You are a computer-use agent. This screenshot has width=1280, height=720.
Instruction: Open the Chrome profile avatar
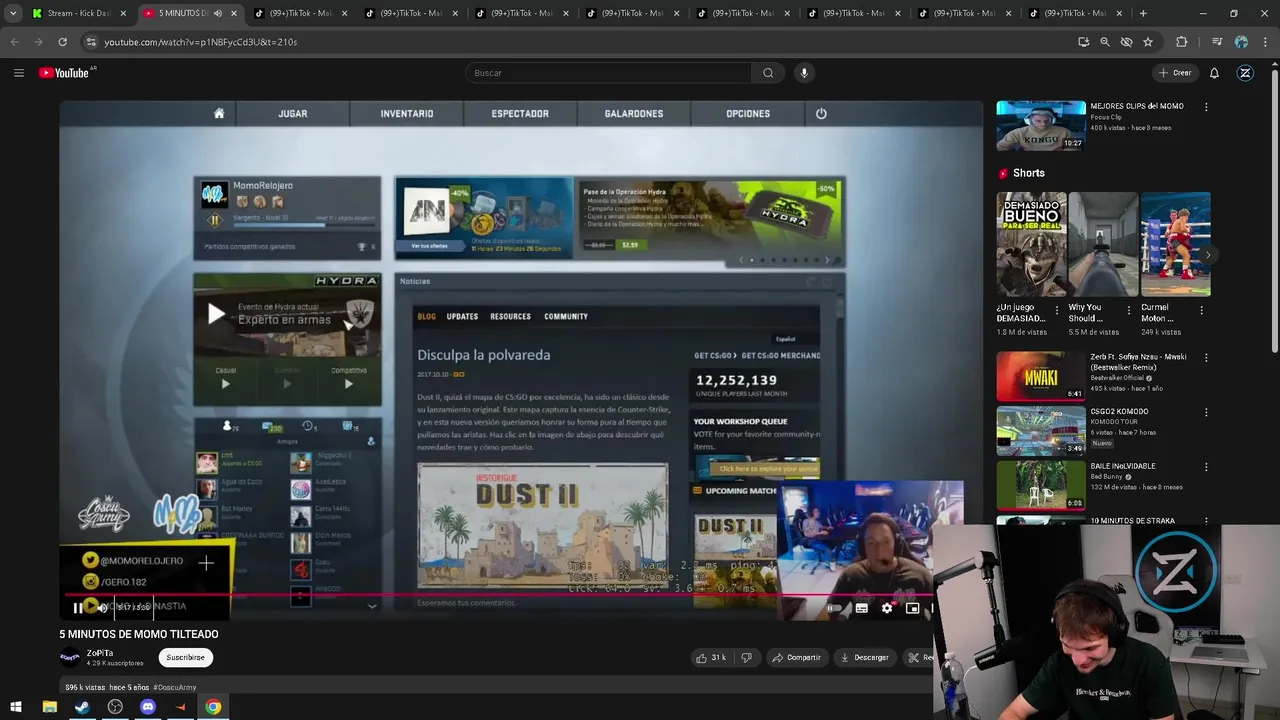(1241, 42)
